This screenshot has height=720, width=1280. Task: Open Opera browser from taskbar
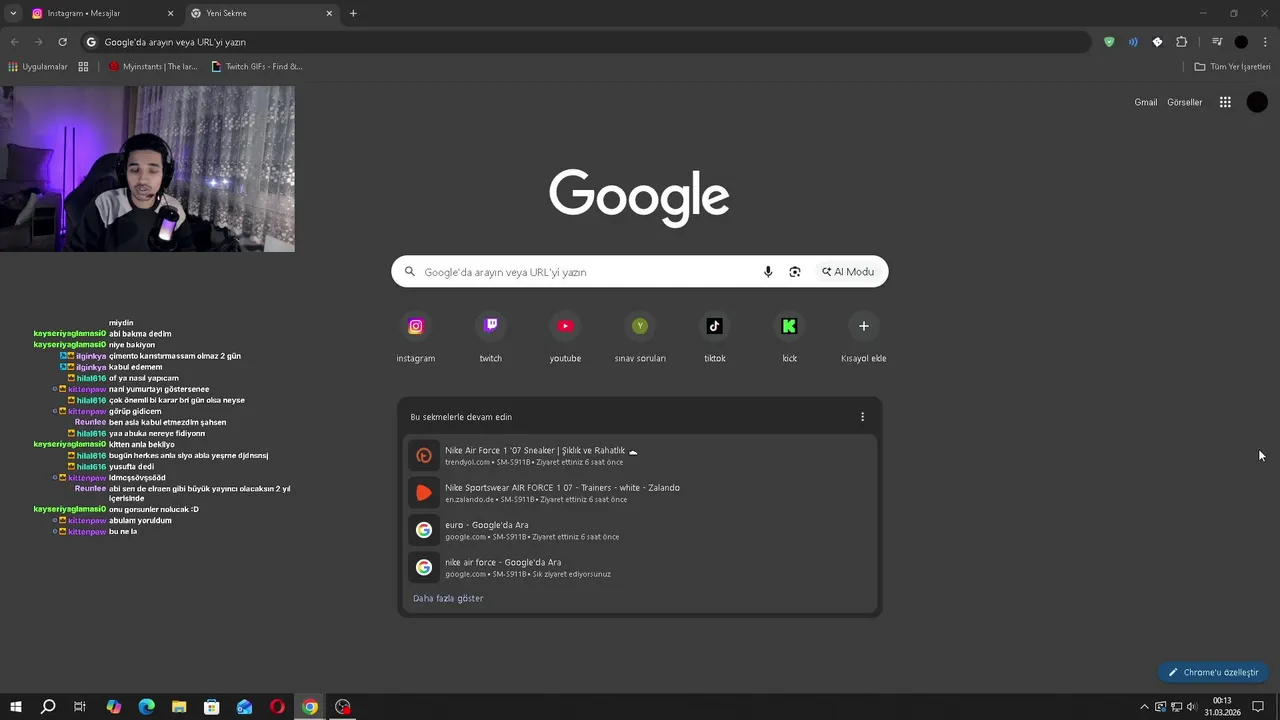tap(277, 707)
